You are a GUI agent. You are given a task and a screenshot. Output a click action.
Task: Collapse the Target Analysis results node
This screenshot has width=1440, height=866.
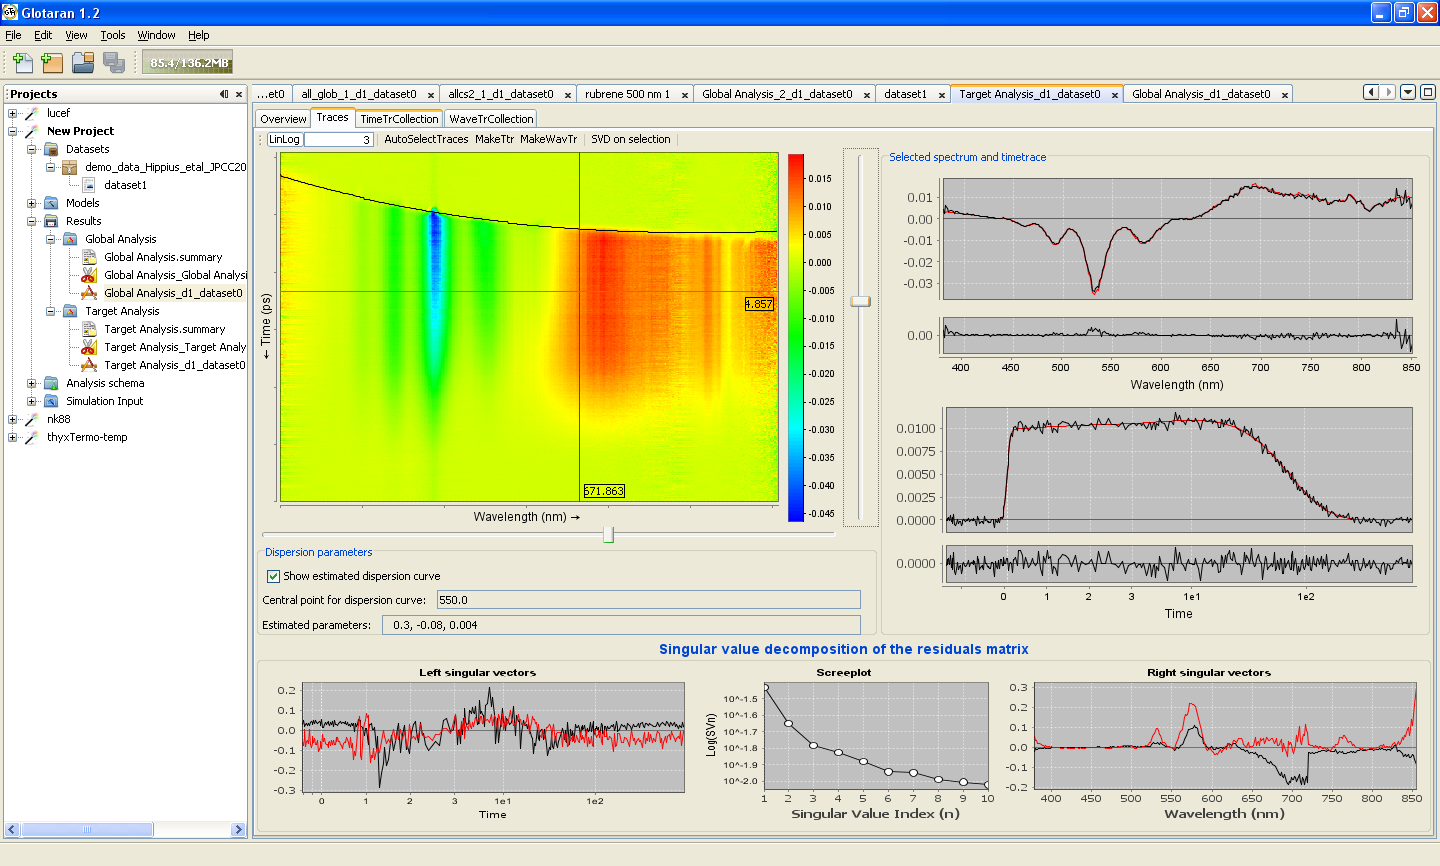(x=51, y=311)
